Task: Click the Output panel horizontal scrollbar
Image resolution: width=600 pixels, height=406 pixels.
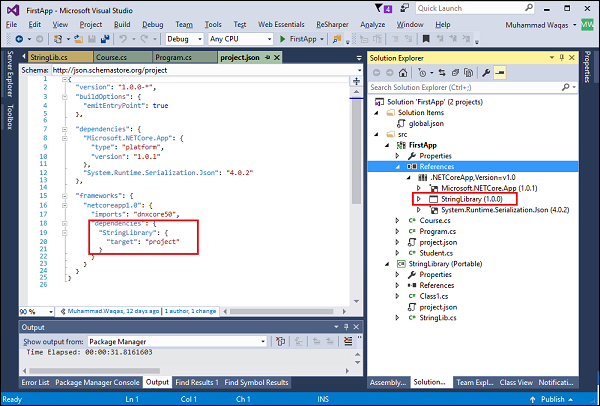Action: click(95, 371)
